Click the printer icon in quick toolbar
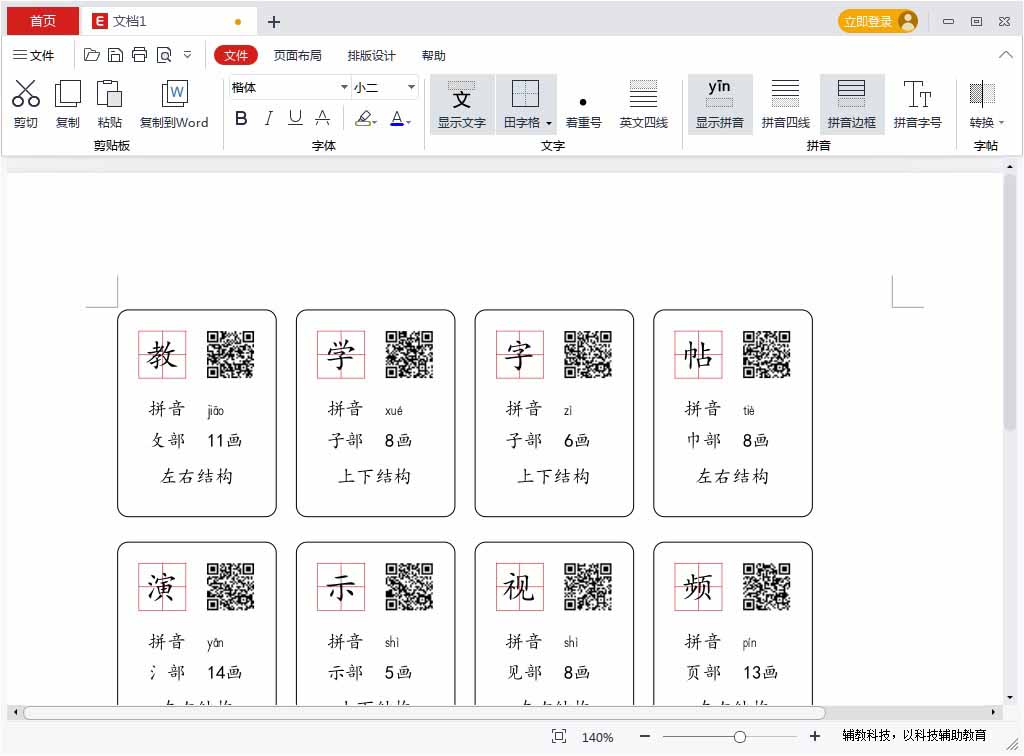Image resolution: width=1024 pixels, height=756 pixels. pyautogui.click(x=139, y=55)
